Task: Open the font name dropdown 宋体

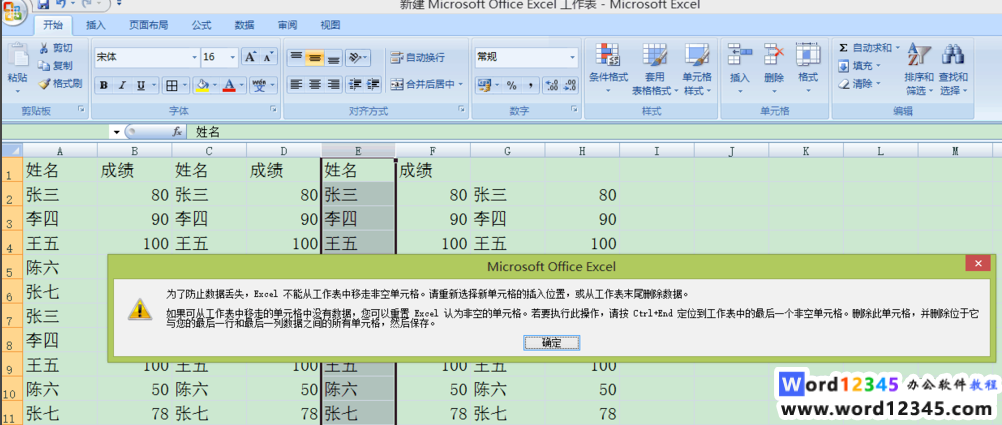Action: [195, 57]
